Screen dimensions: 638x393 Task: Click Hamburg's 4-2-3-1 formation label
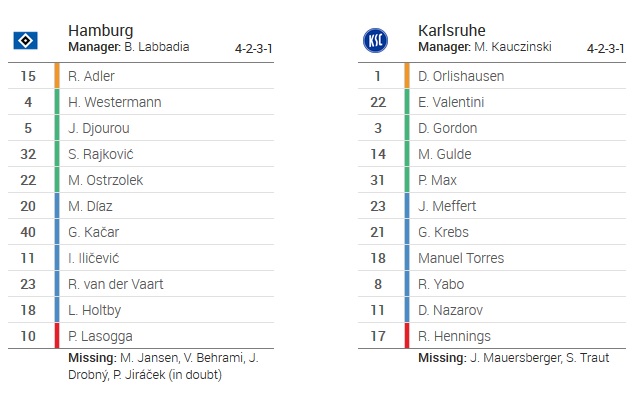pos(253,49)
